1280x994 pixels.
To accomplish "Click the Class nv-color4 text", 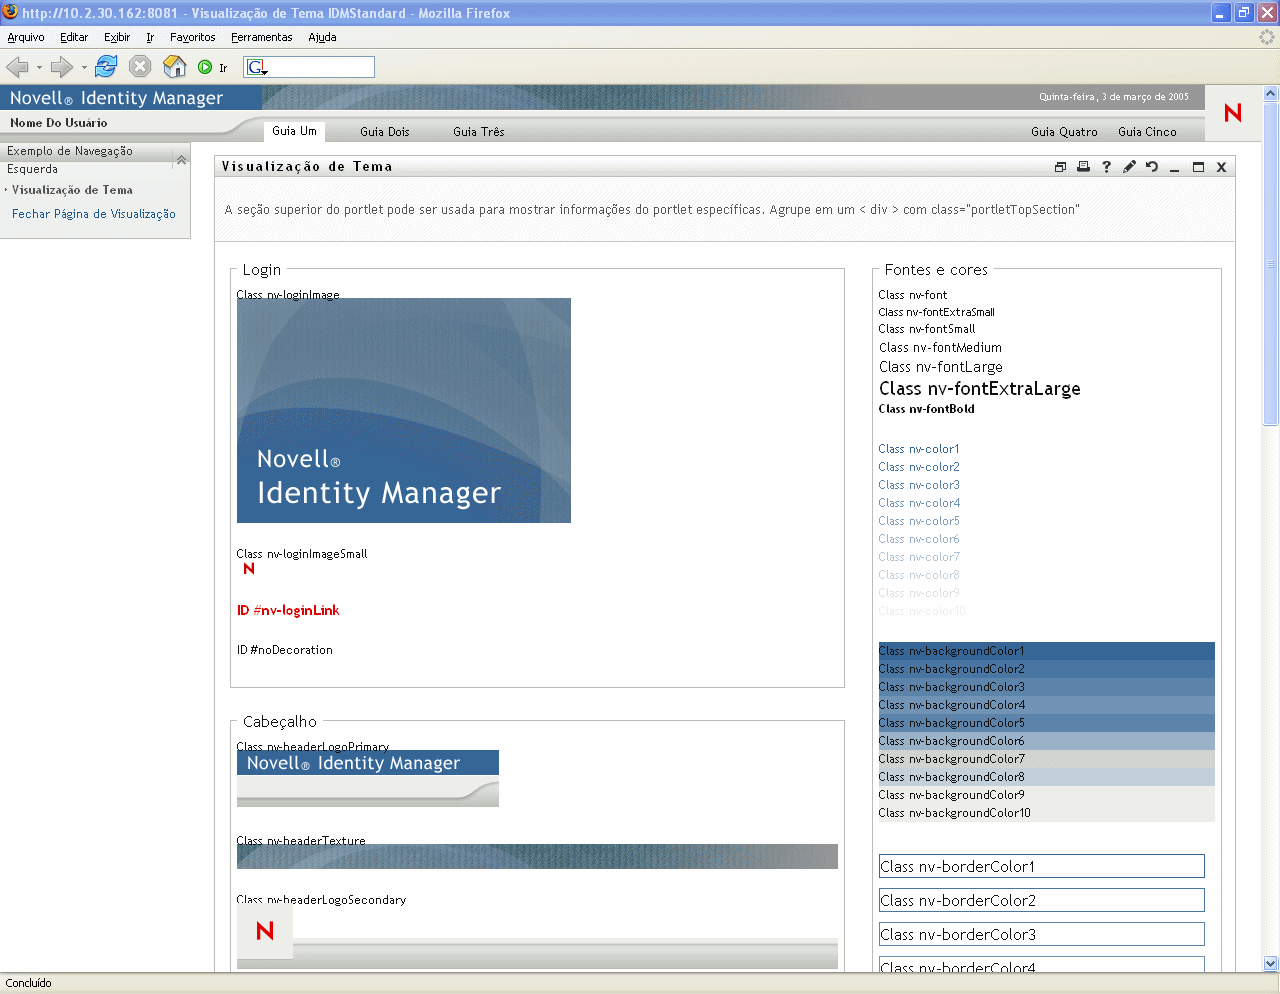I will (x=919, y=503).
